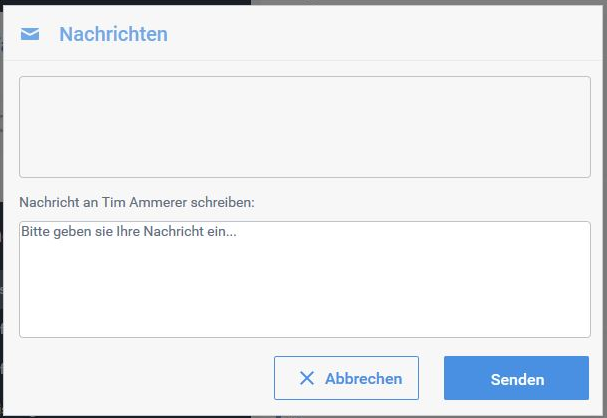Click the word 'Senden' to send
The width and height of the screenshot is (607, 418).
click(x=517, y=379)
